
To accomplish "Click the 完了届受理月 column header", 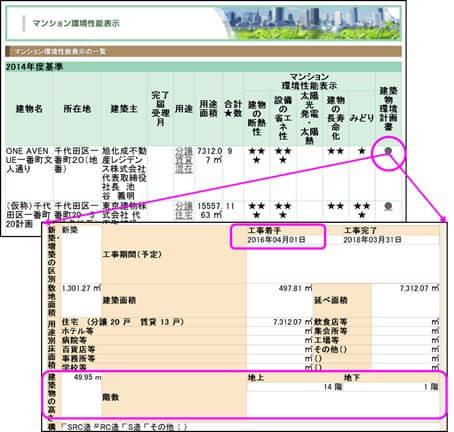I will pyautogui.click(x=160, y=109).
